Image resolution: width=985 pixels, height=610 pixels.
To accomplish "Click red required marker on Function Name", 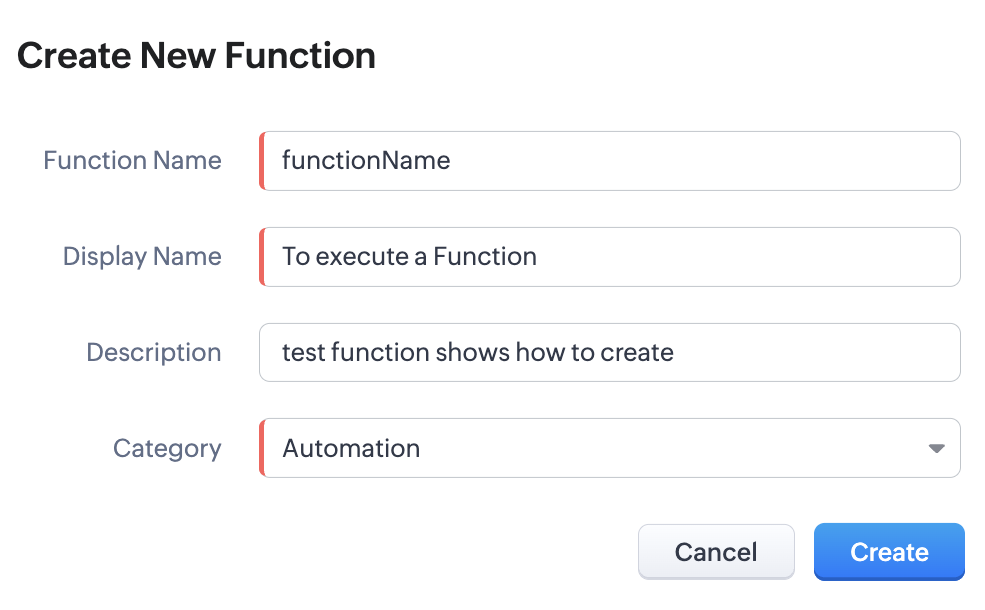I will [262, 161].
